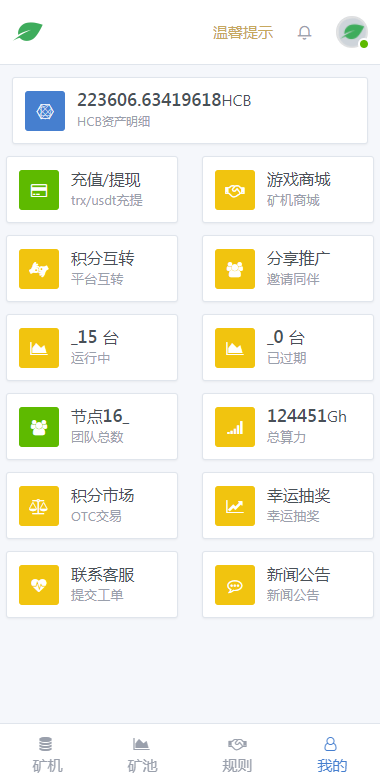
Task: Select the signal bars icon for 总算力
Action: (x=235, y=427)
